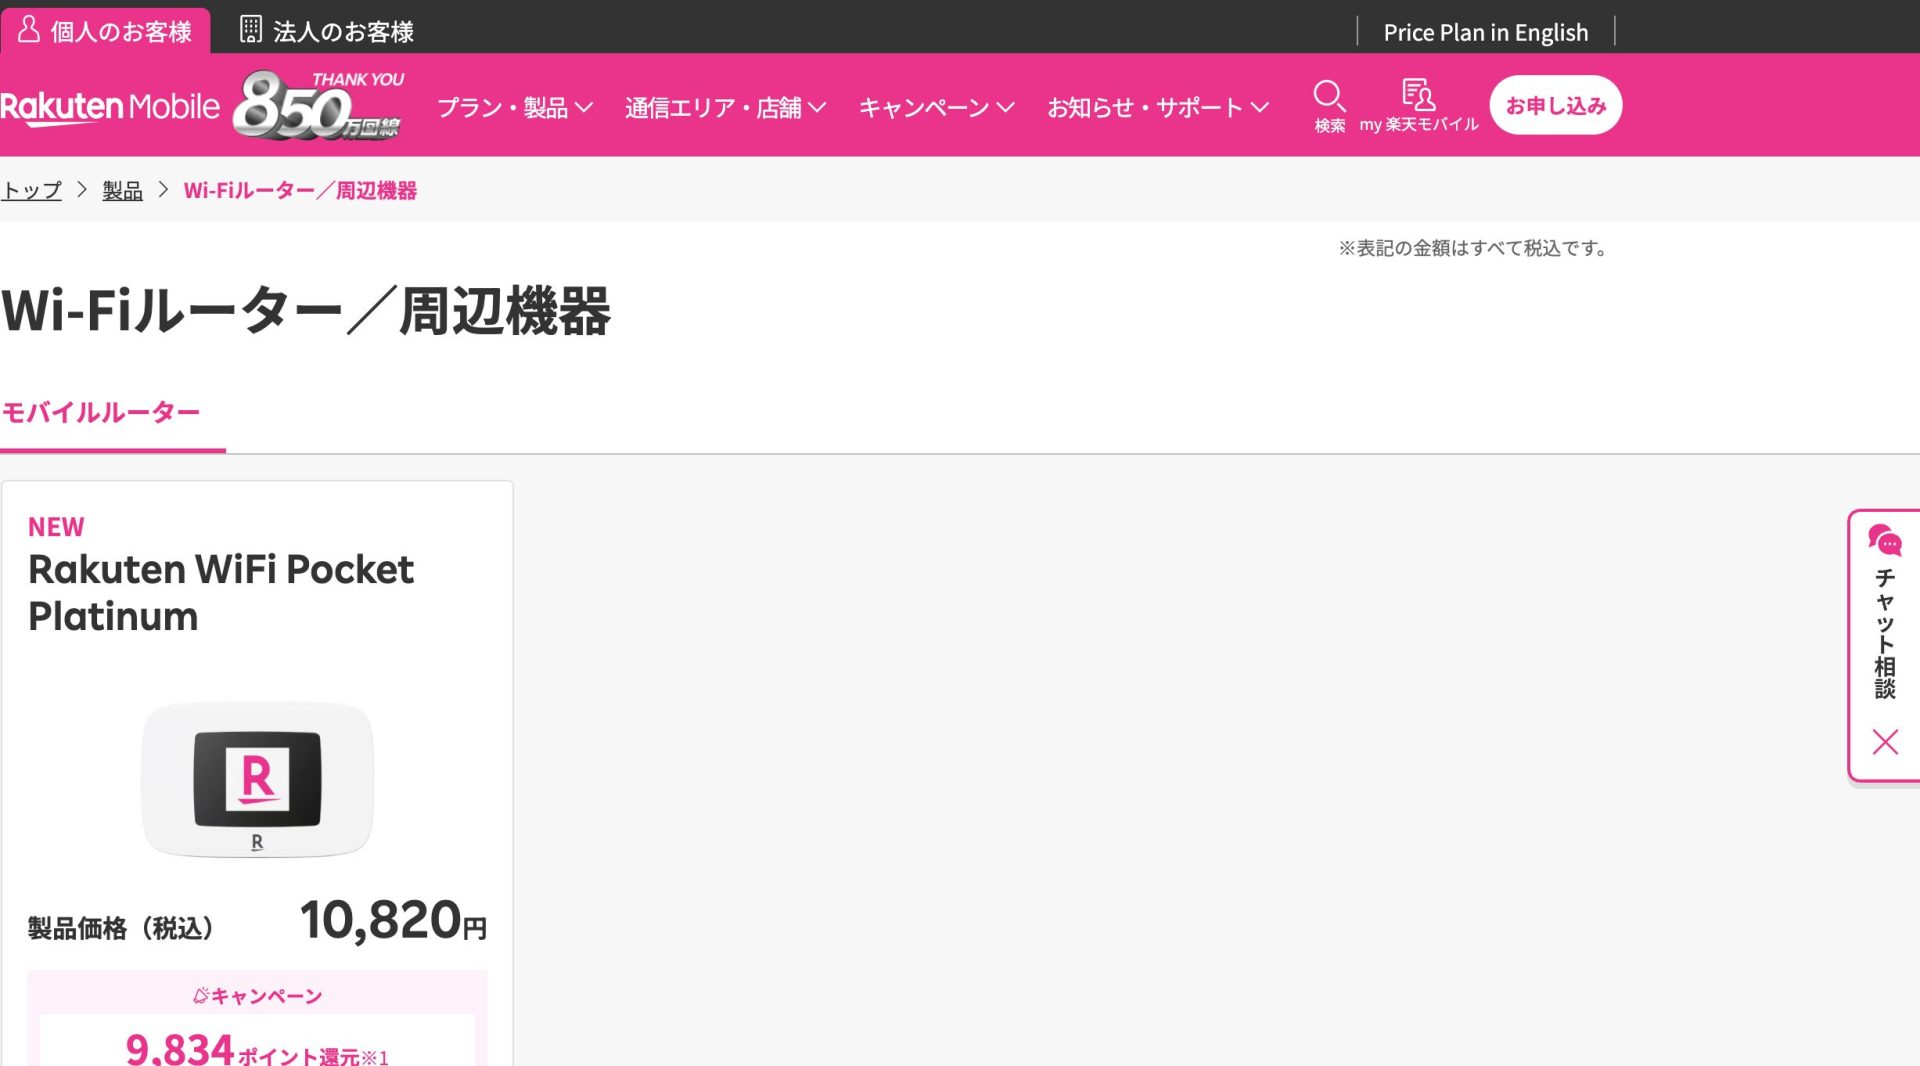Click the 10,820円 product price
Image resolution: width=1920 pixels, height=1066 pixels.
coord(393,919)
